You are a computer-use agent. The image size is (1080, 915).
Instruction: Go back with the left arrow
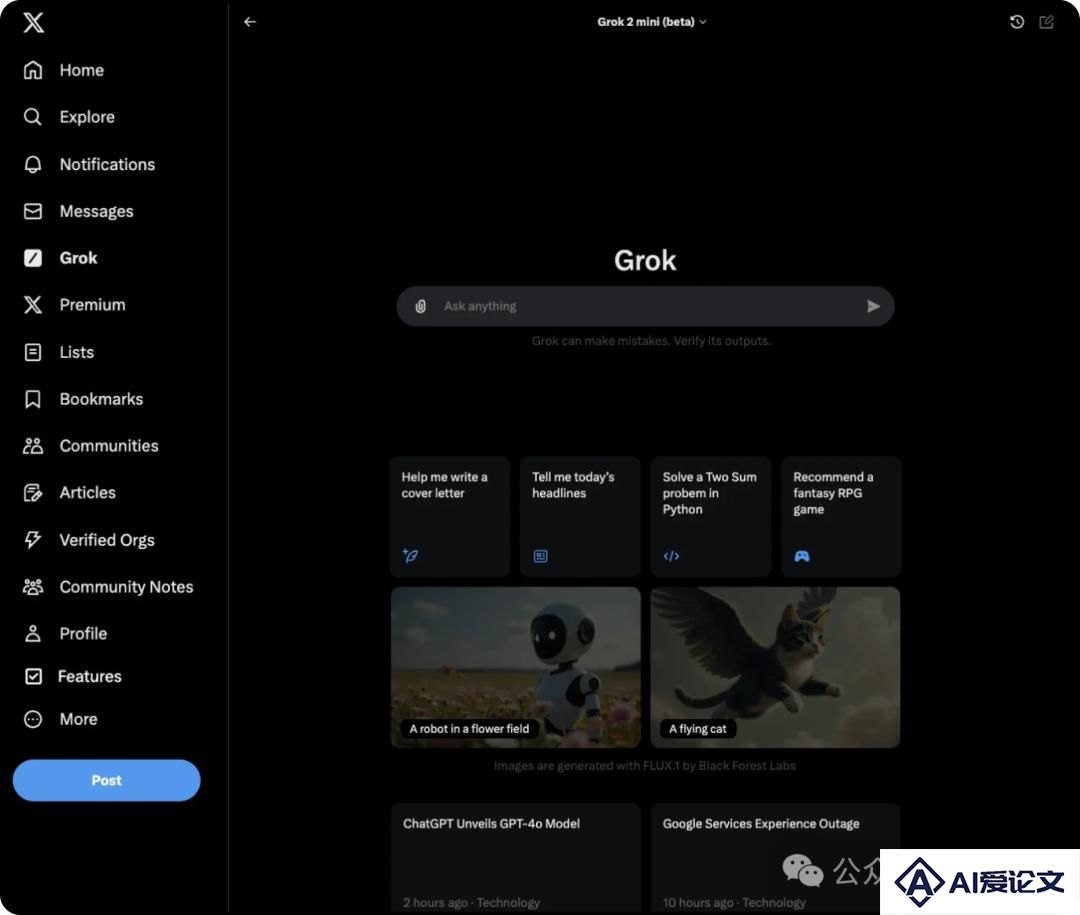(x=250, y=22)
